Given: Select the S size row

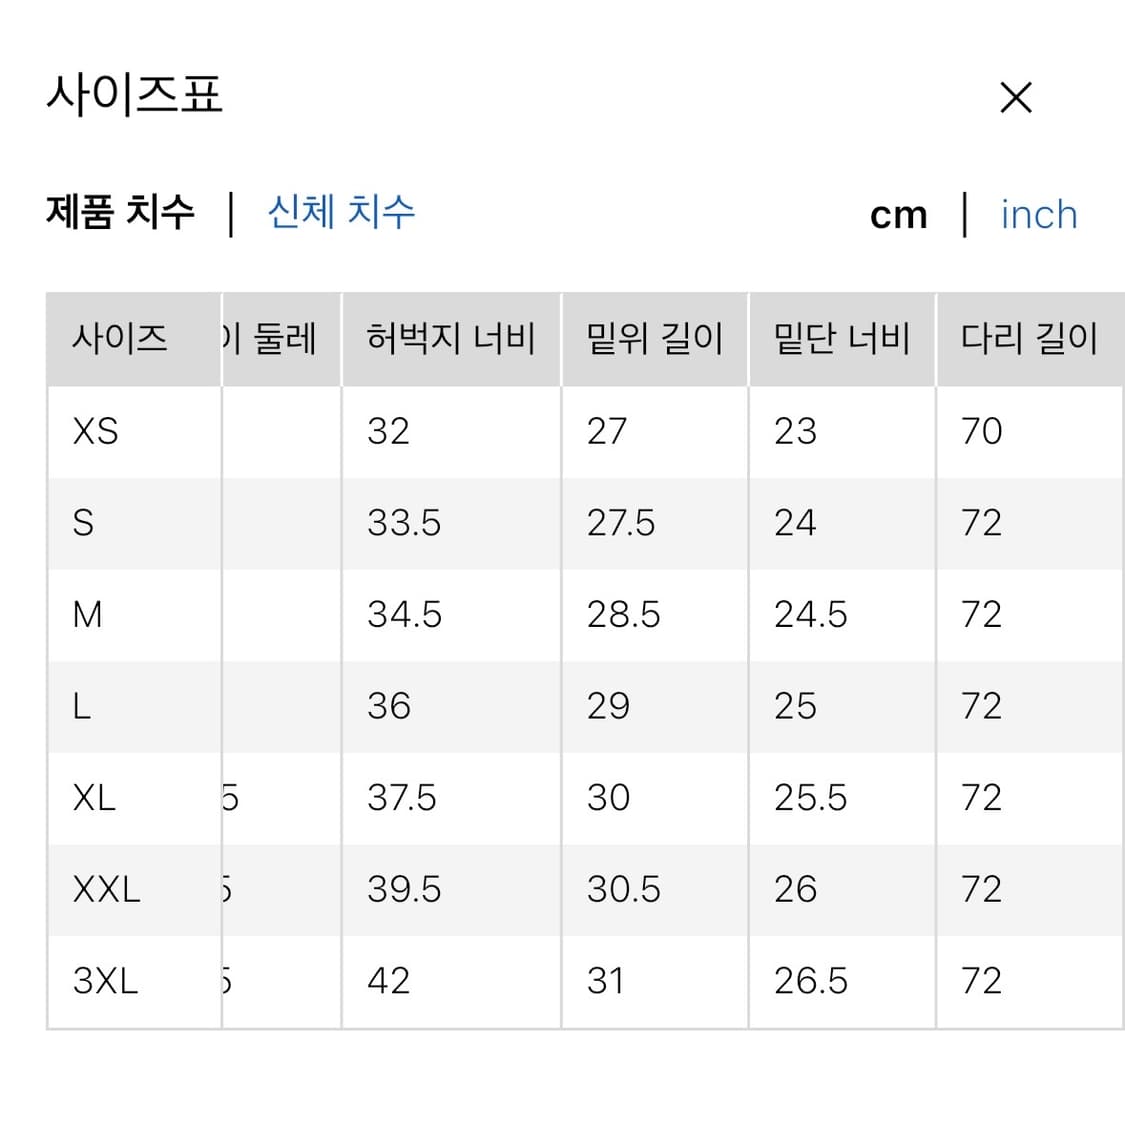Looking at the screenshot, I should [83, 522].
